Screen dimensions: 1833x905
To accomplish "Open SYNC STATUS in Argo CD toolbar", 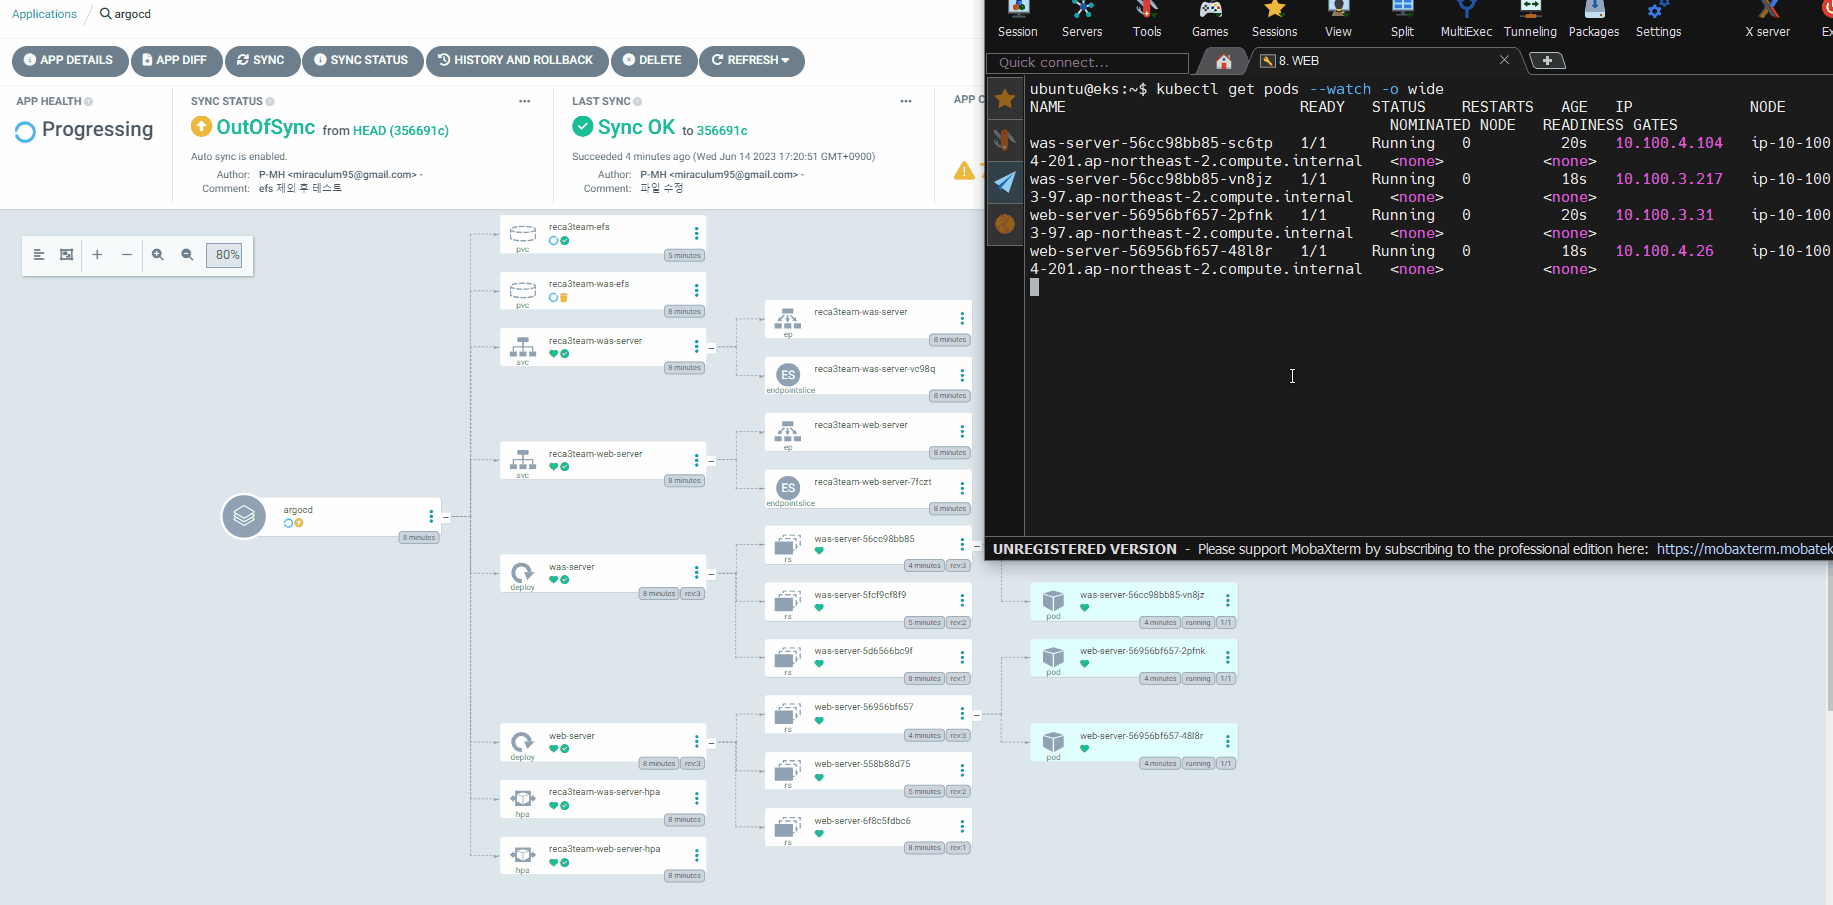I will [x=362, y=60].
